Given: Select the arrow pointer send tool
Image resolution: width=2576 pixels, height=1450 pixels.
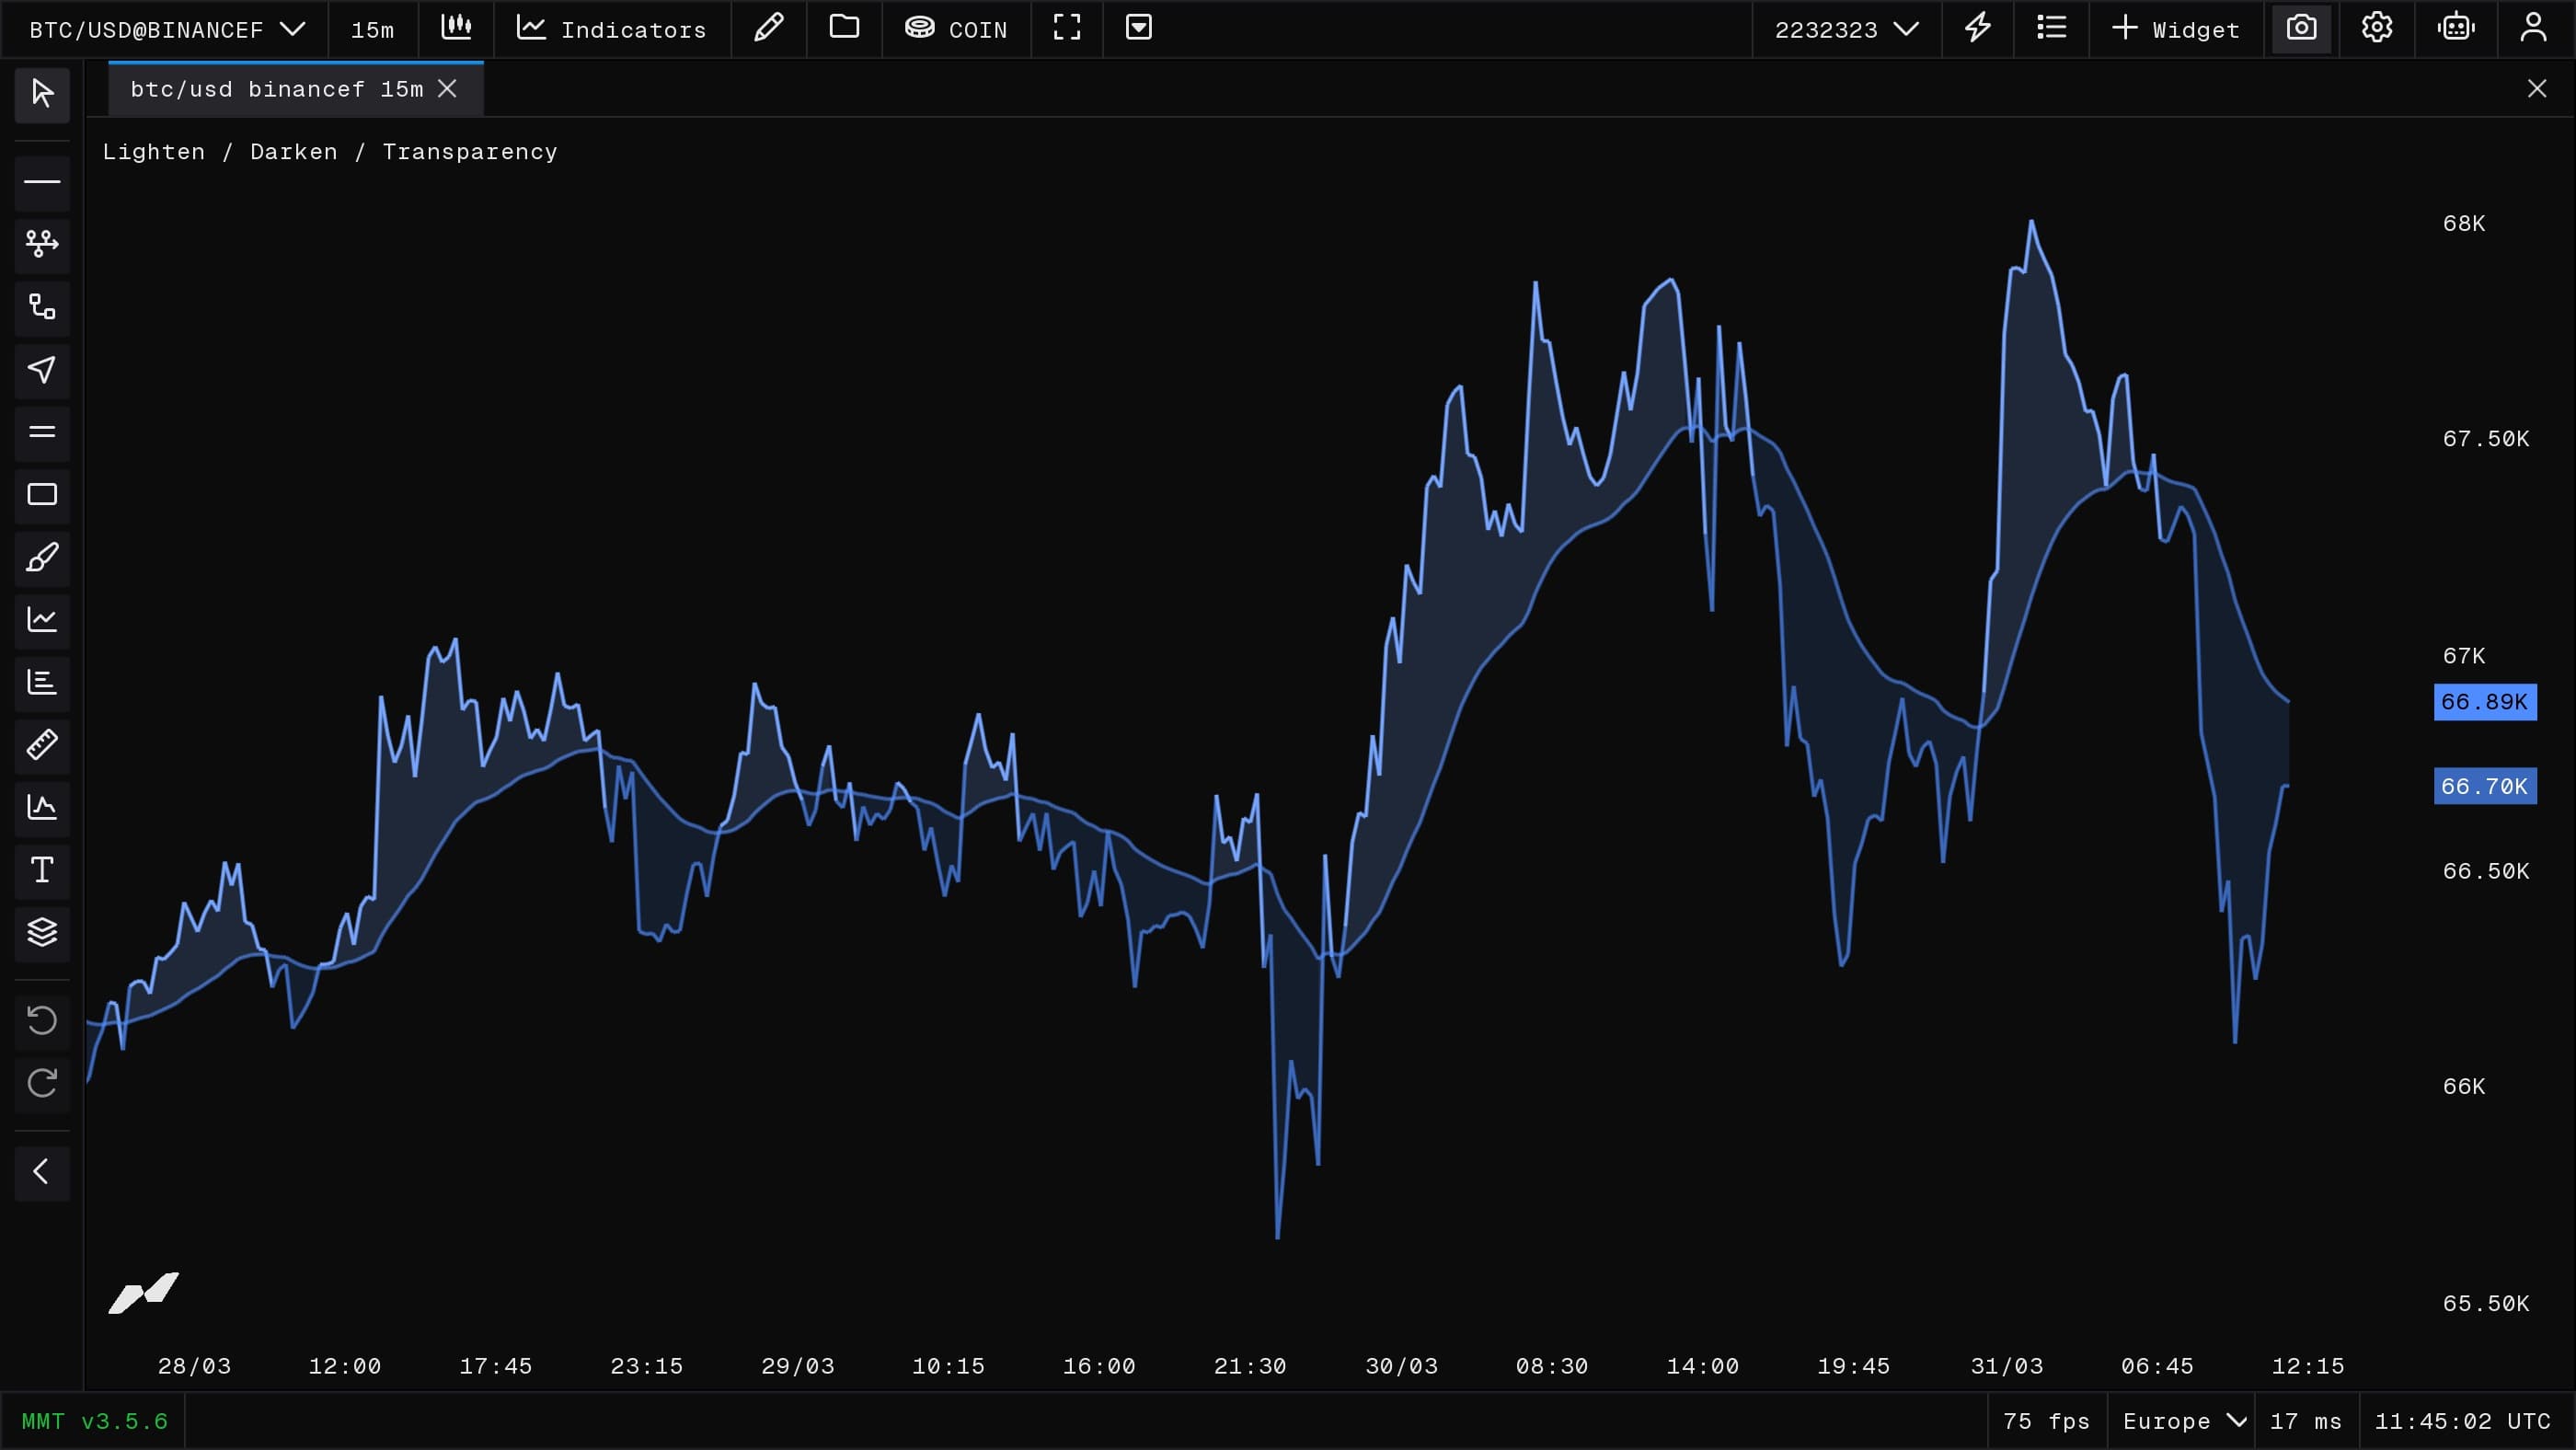Looking at the screenshot, I should 42,370.
